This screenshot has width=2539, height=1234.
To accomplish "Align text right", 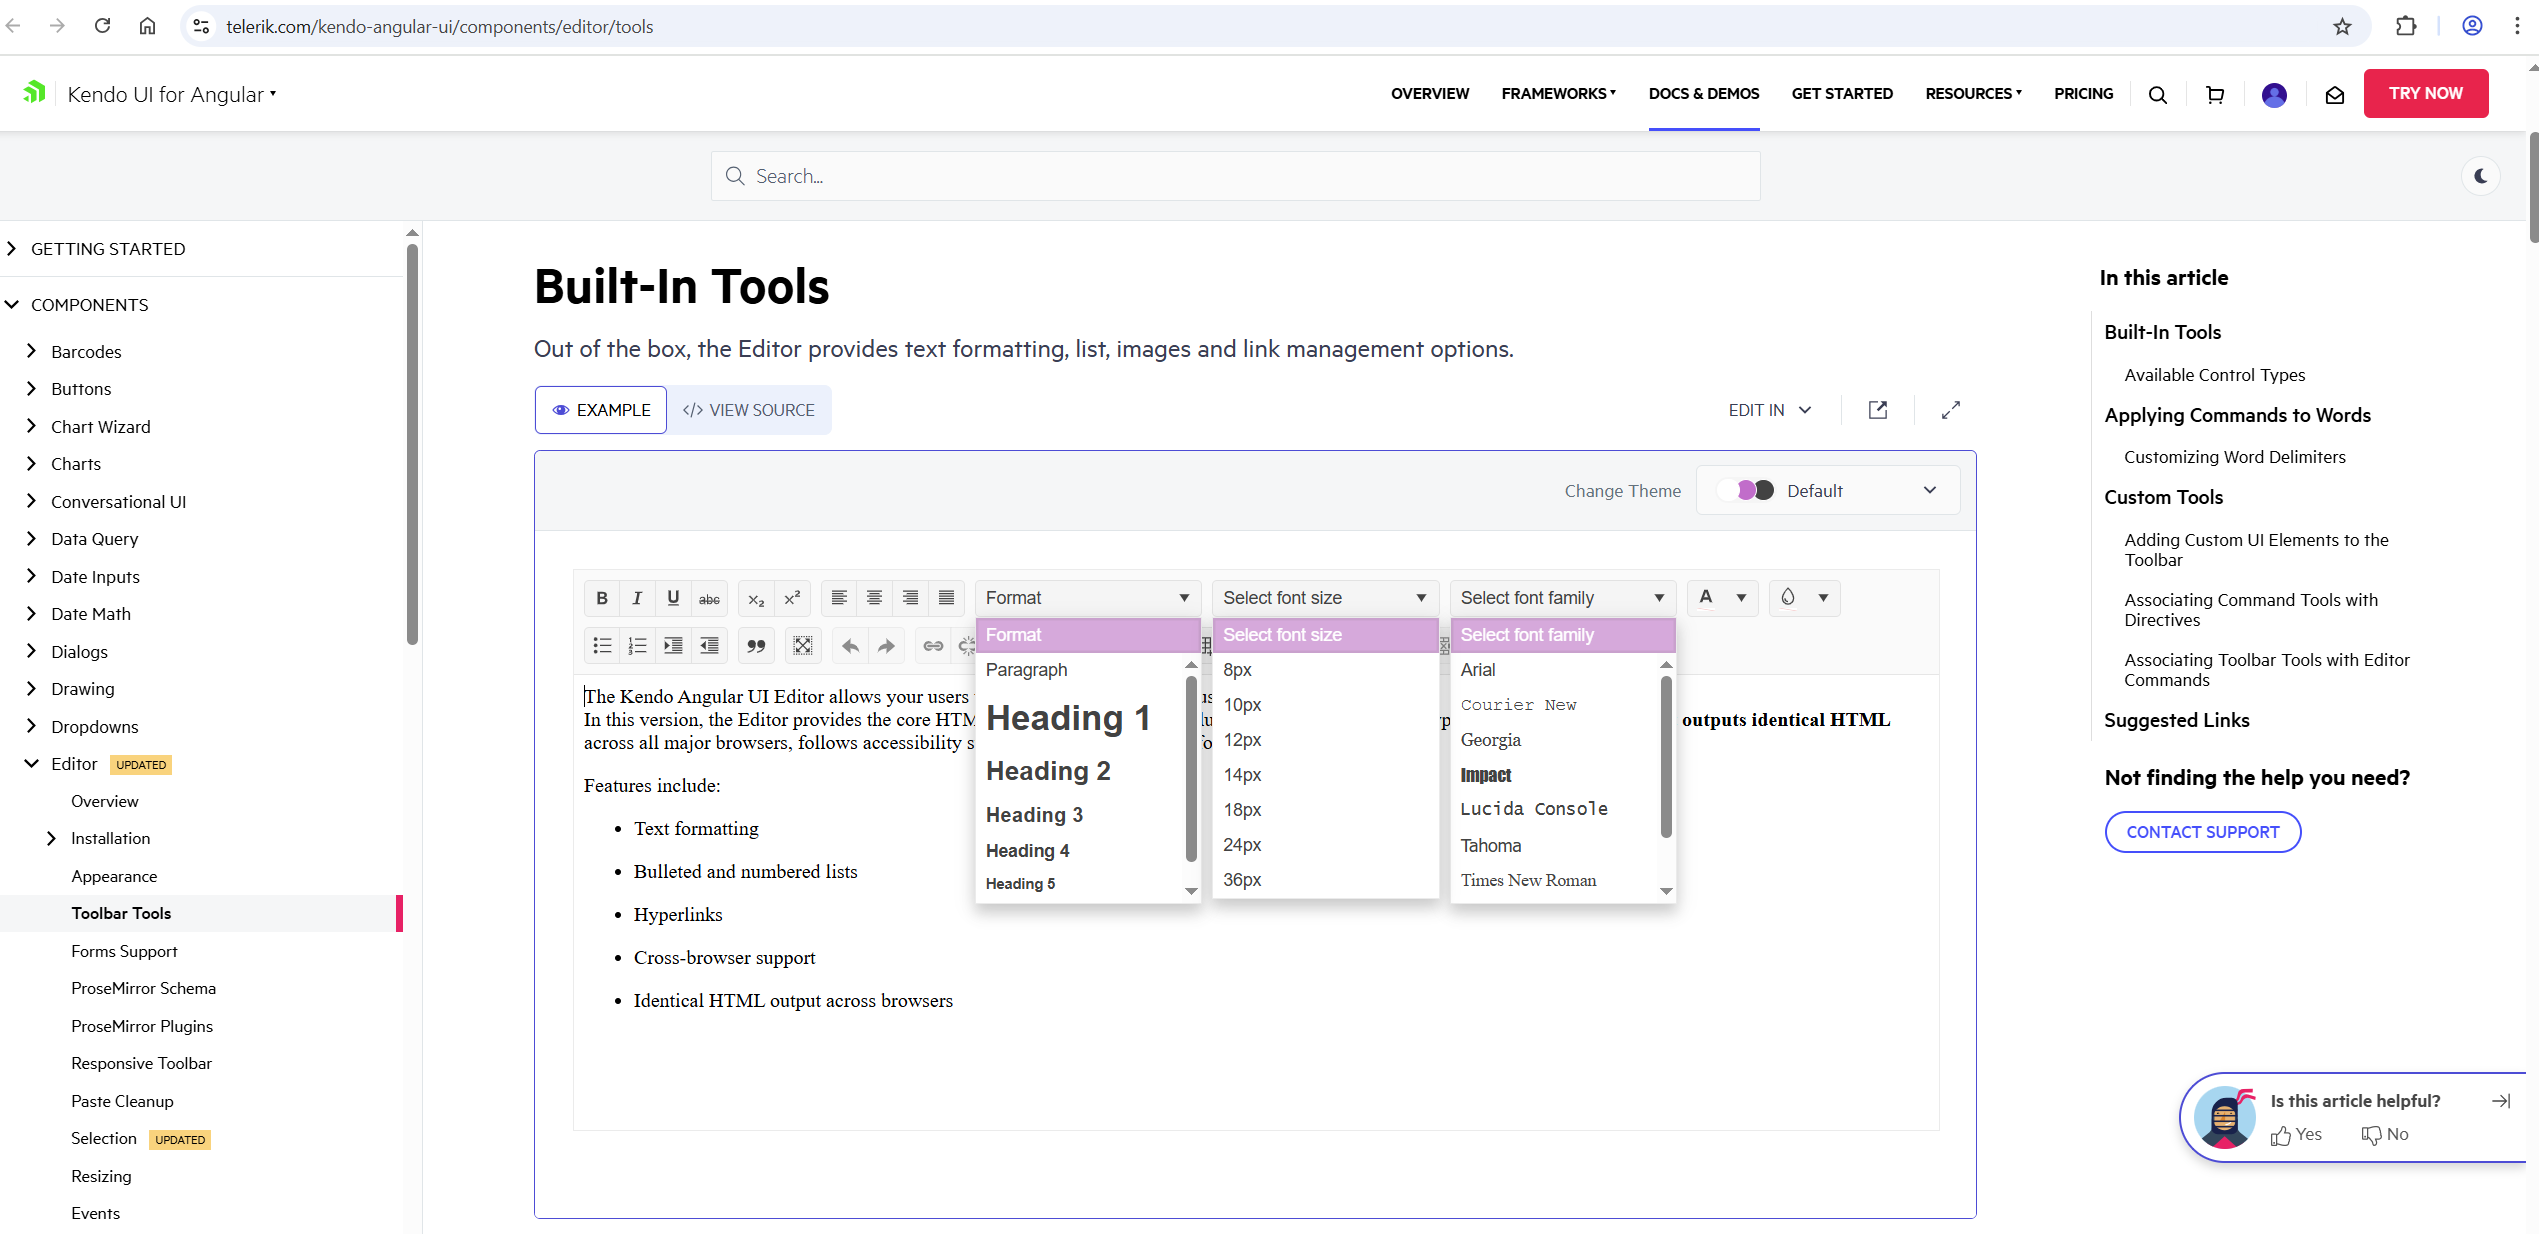I will click(x=910, y=598).
